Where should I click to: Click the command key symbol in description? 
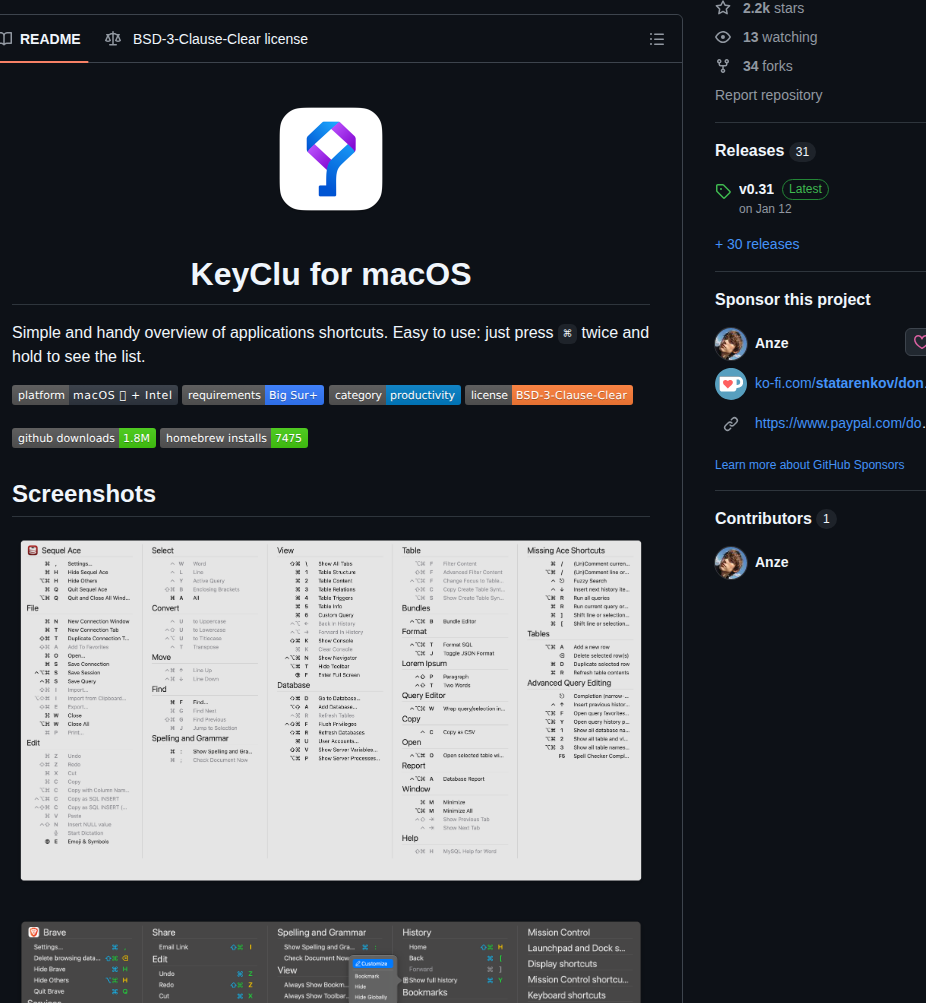(x=567, y=333)
